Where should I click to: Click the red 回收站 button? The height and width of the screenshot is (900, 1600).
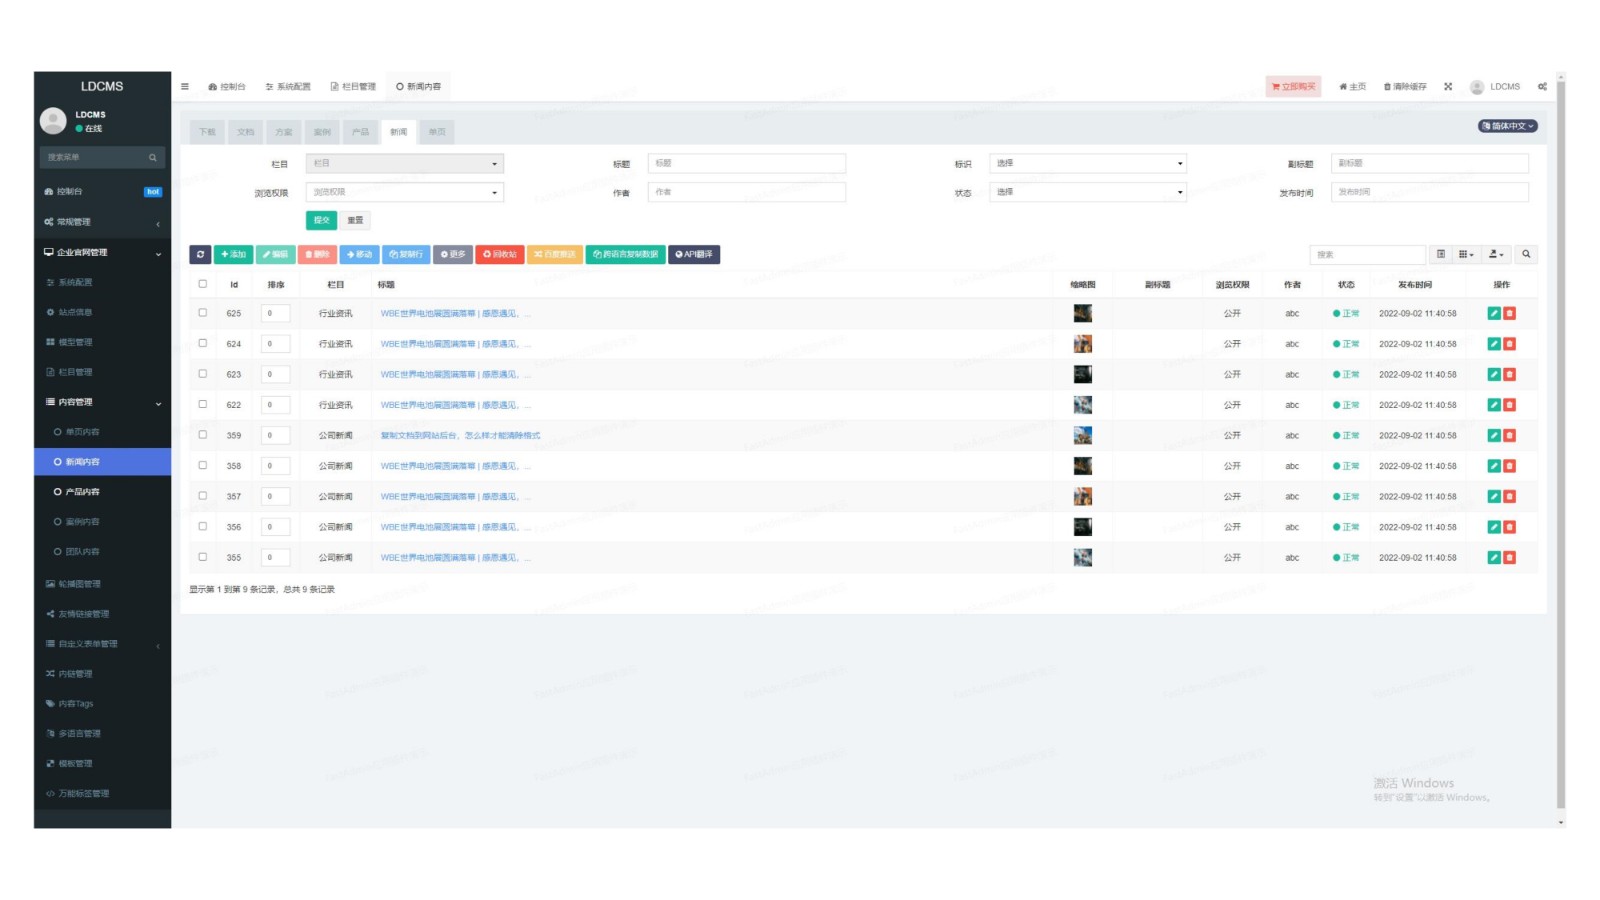point(500,254)
